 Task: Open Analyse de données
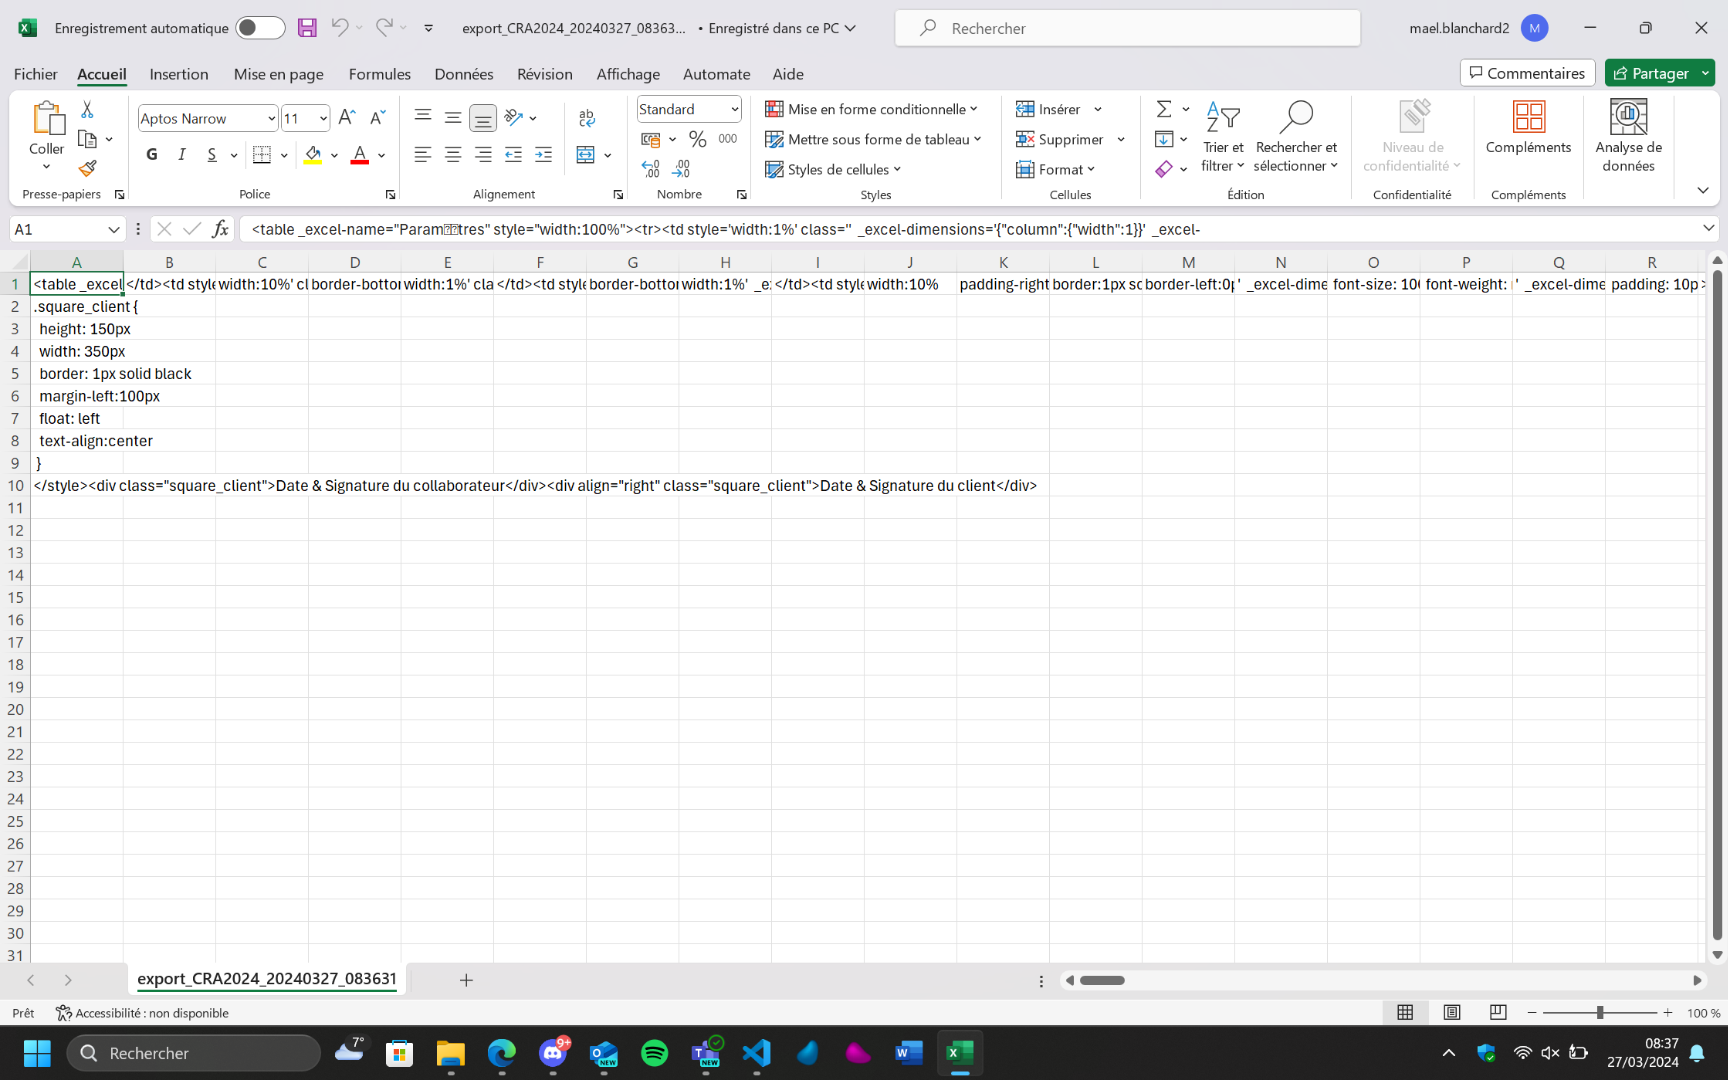click(1628, 136)
